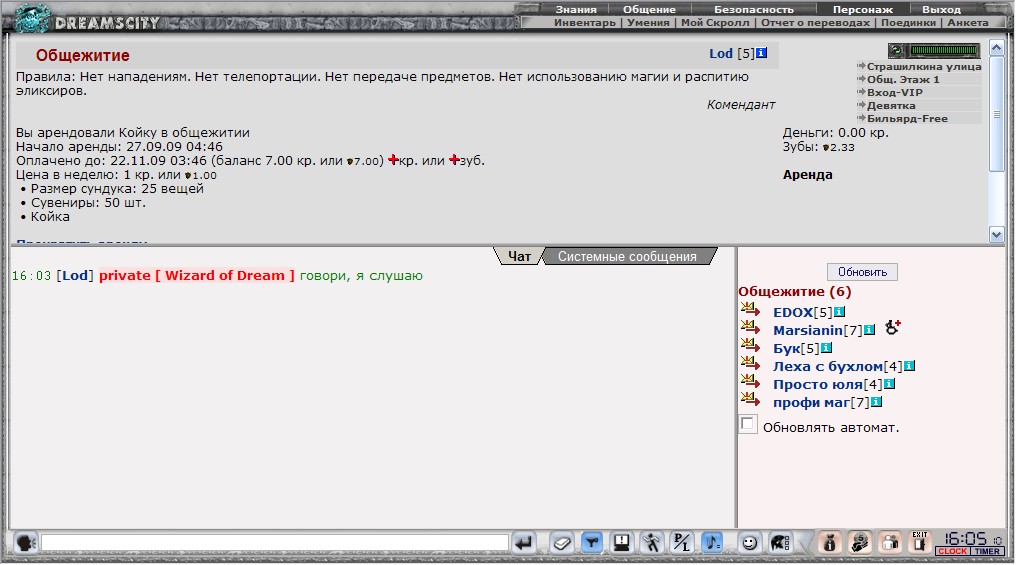Go to Бильярд-Free location
1016x565 pixels.
[907, 118]
